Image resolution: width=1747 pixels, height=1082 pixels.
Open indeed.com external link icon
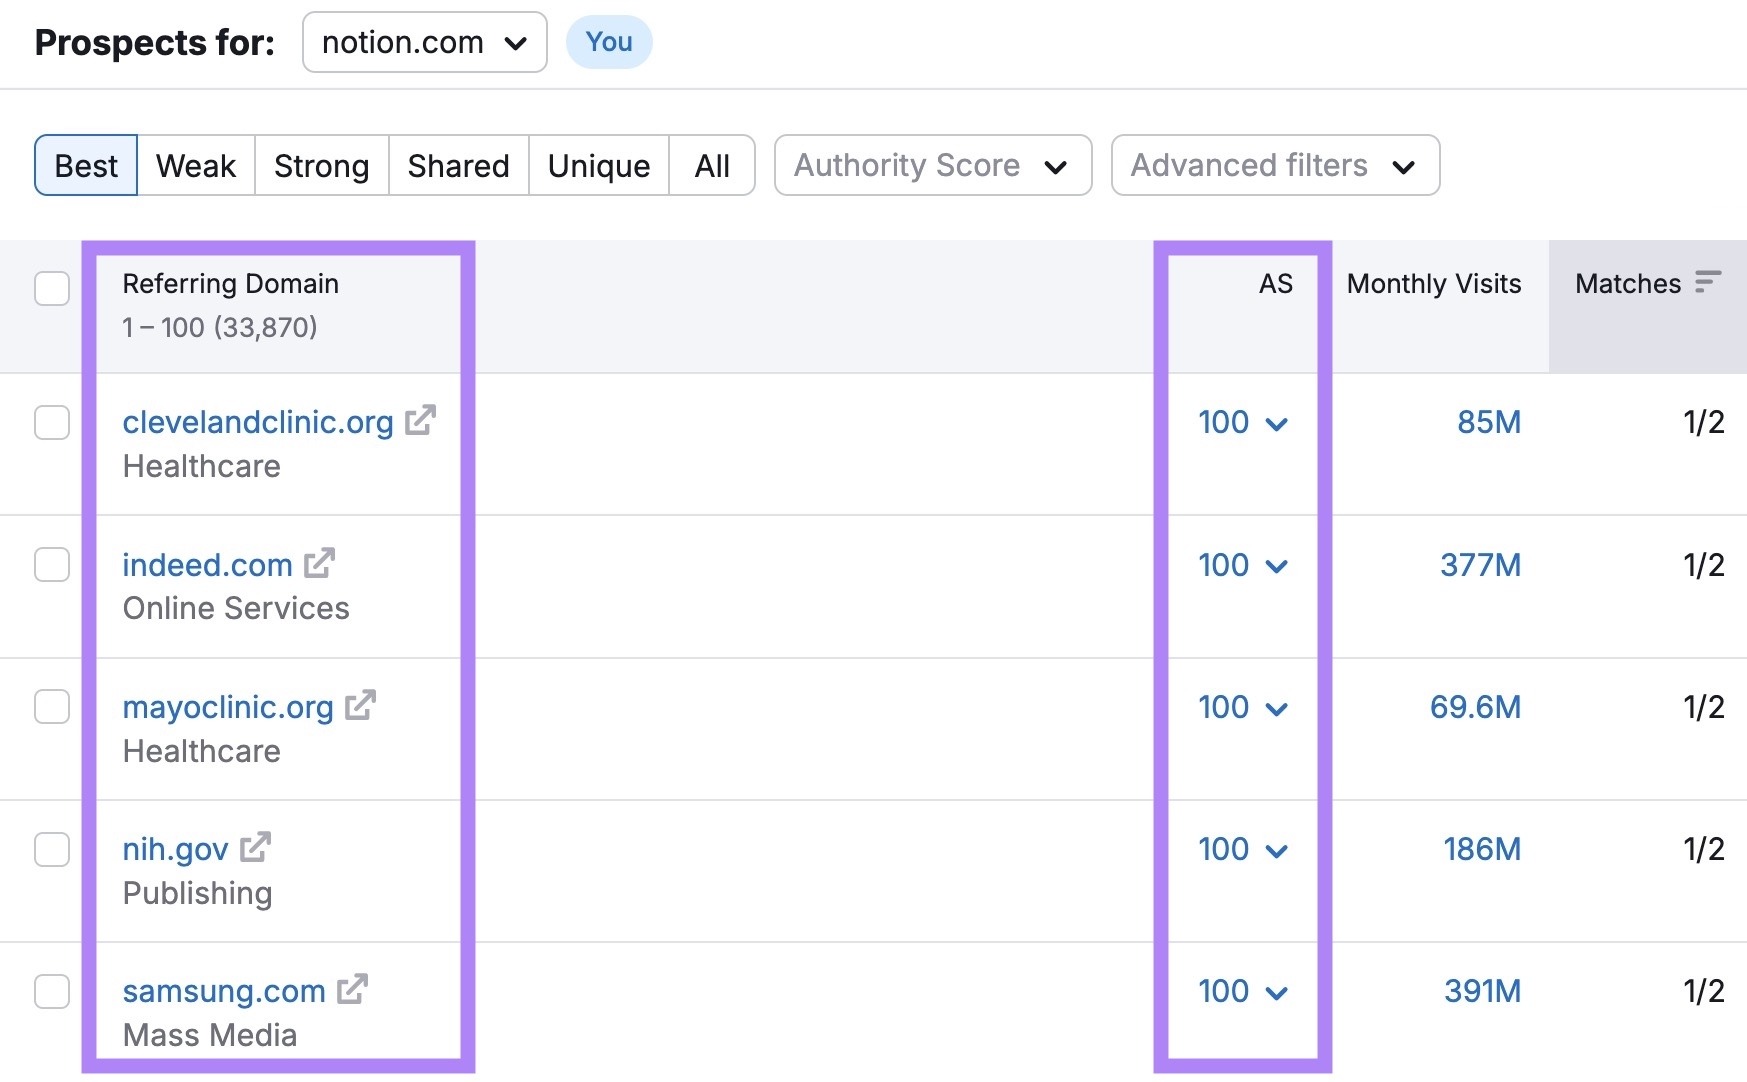coord(319,563)
